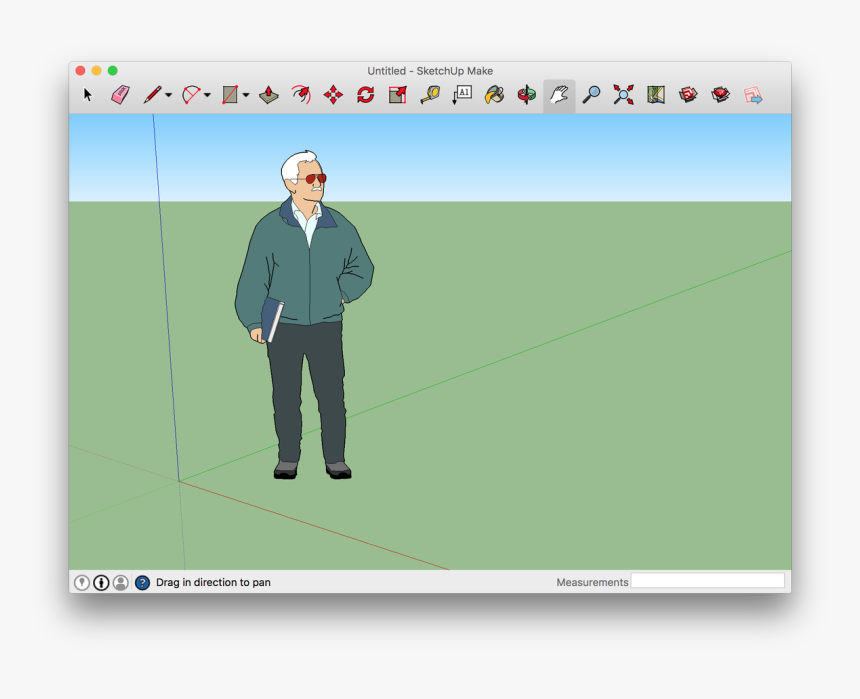Screen dimensions: 860x699
Task: Click the 'Untitled - SketchUp Make' window title
Action: (430, 71)
